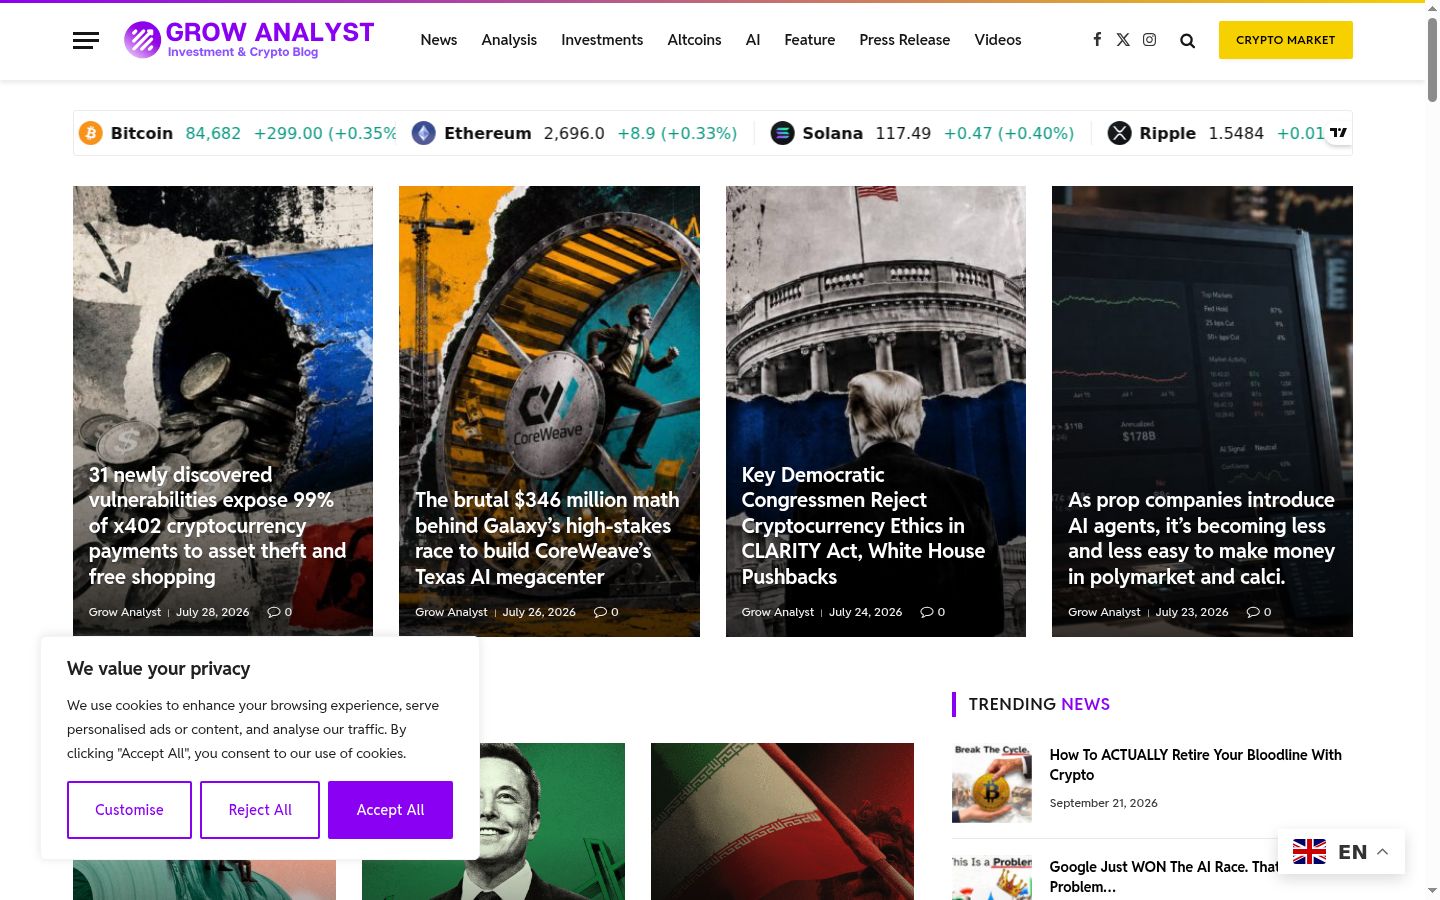Click Ethereum price 2,696.0 in ticker
The height and width of the screenshot is (900, 1440).
point(574,133)
